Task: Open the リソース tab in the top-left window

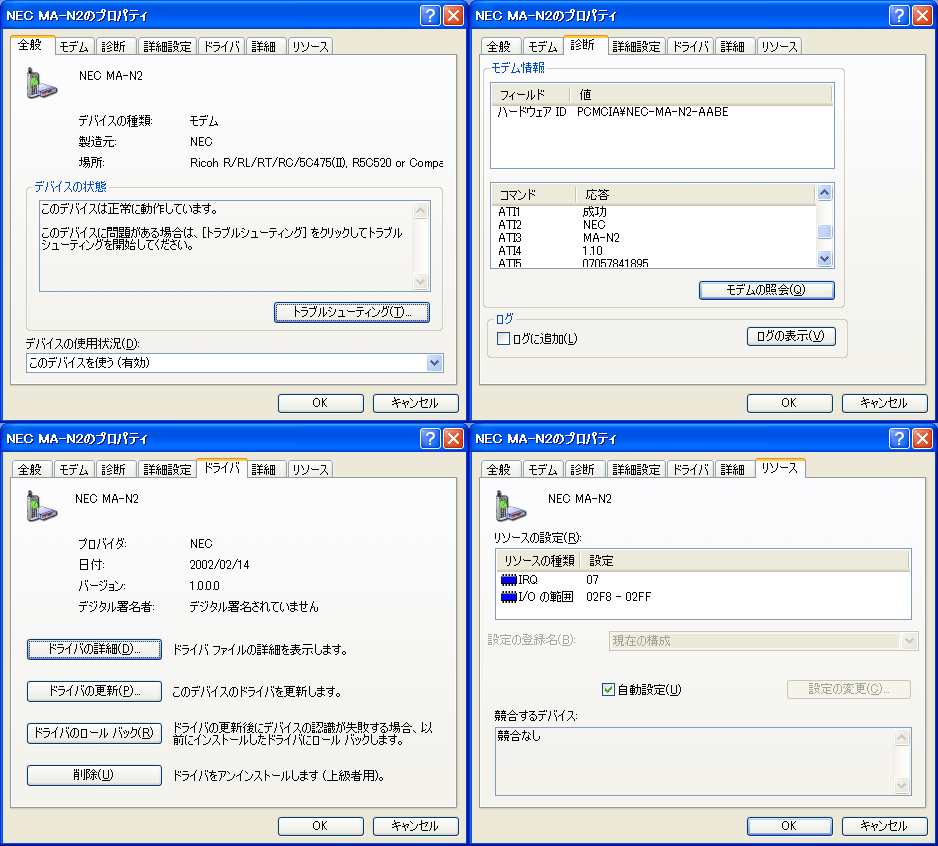Action: pyautogui.click(x=310, y=47)
